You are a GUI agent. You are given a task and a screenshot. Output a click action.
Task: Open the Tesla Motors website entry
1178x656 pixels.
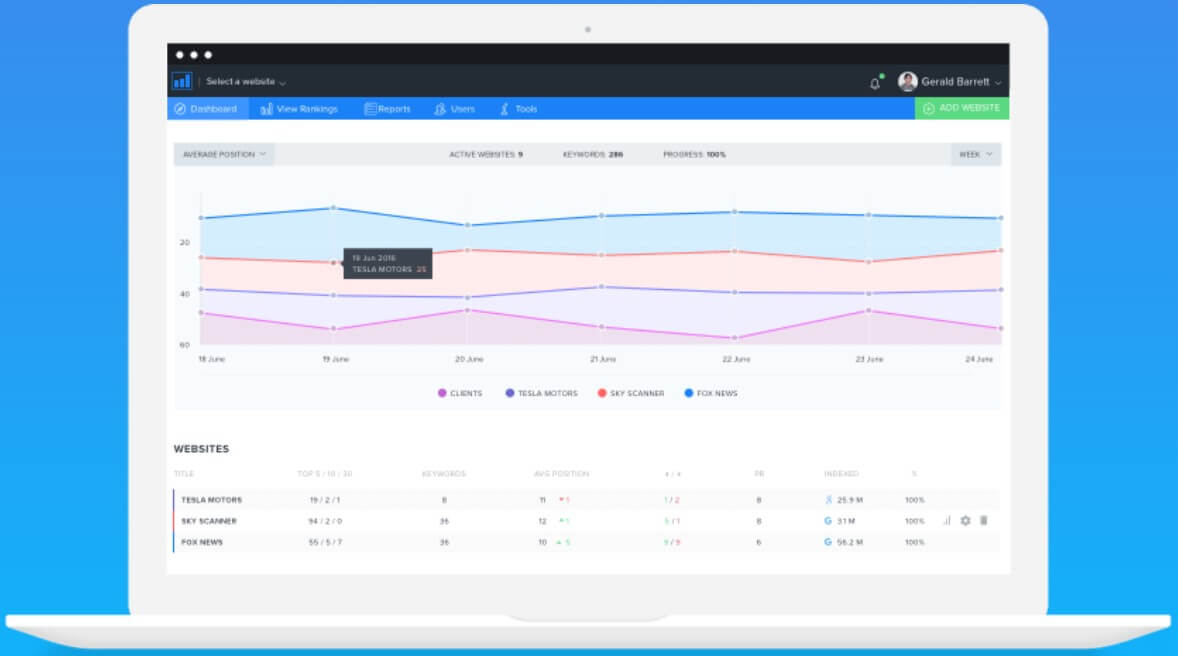tap(211, 500)
